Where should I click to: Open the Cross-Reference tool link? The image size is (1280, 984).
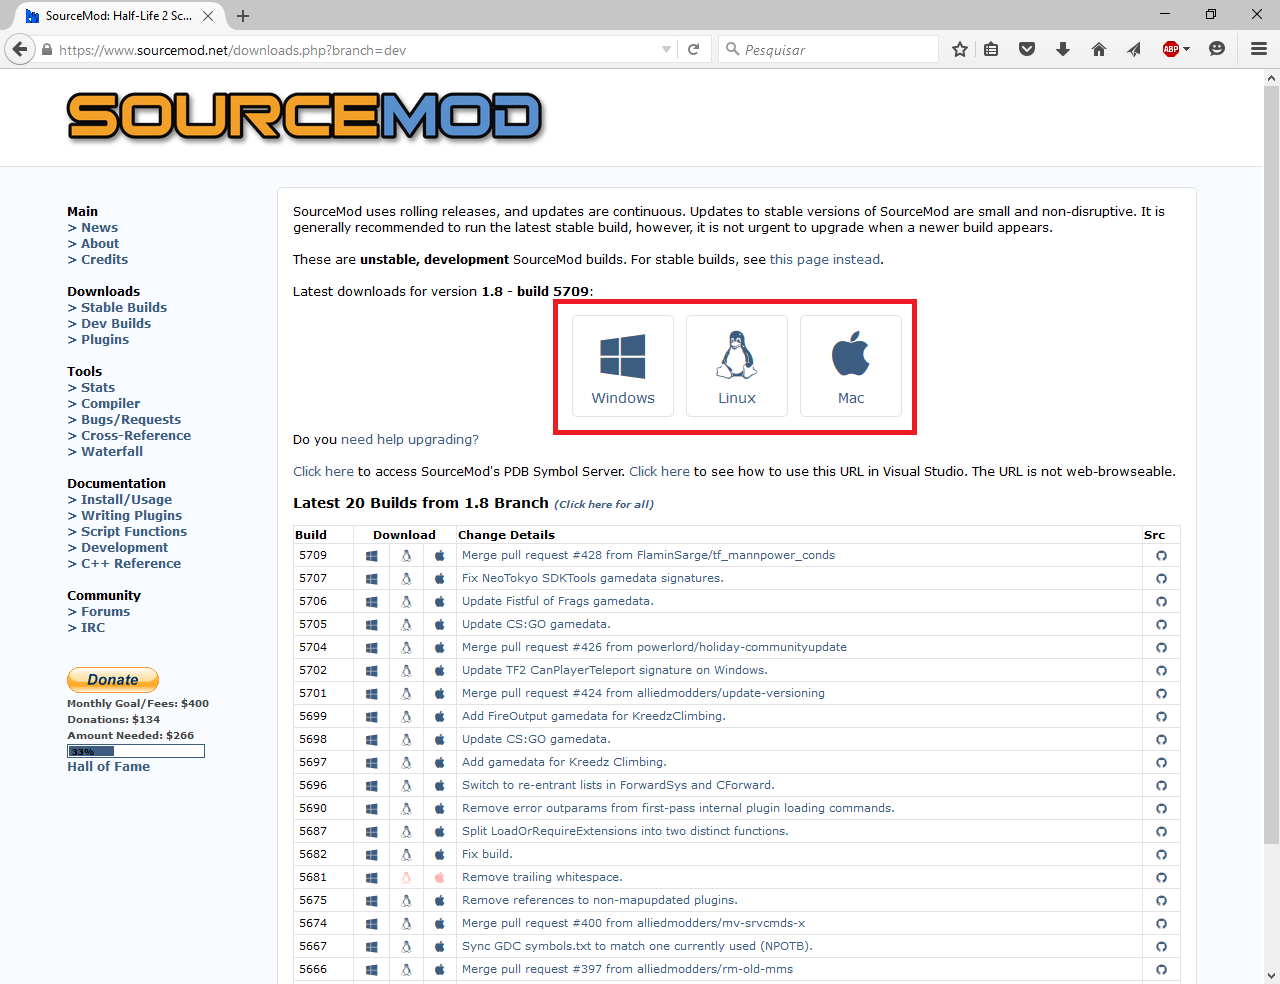click(x=136, y=436)
